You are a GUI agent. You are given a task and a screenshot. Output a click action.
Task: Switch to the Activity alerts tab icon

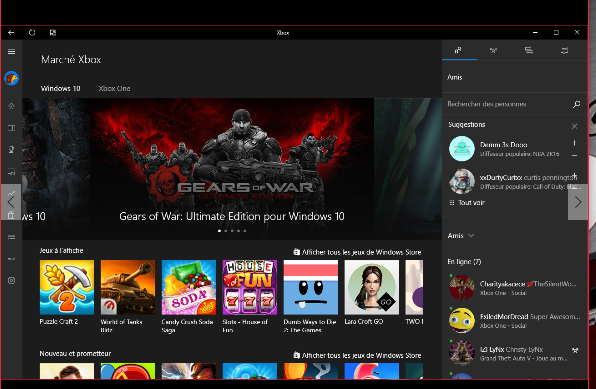click(564, 50)
